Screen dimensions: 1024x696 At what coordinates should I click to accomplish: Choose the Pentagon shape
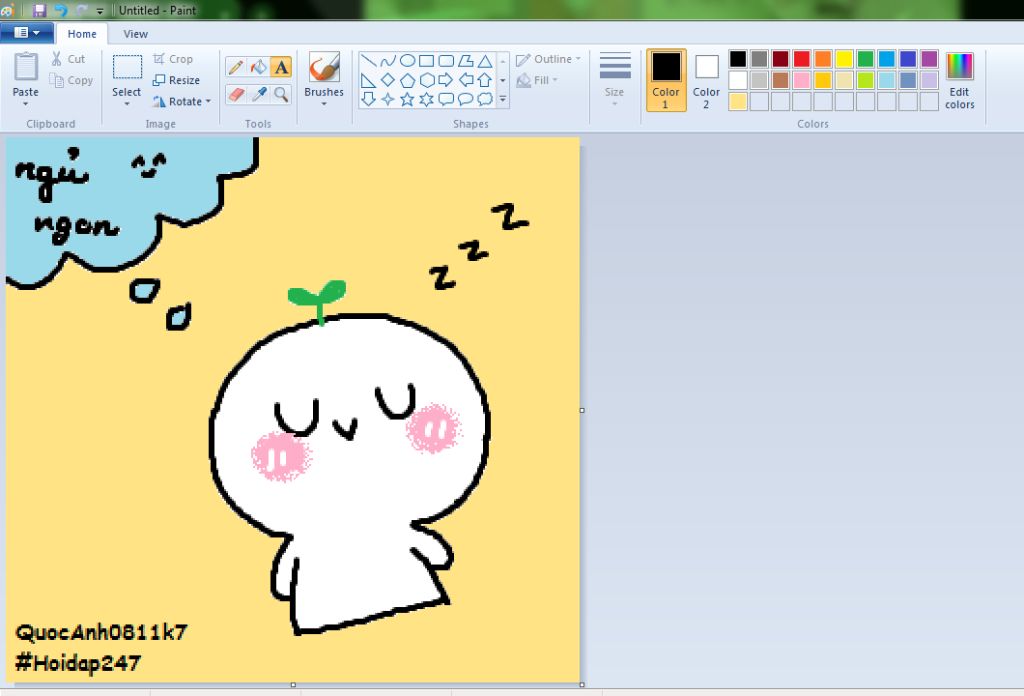(407, 80)
